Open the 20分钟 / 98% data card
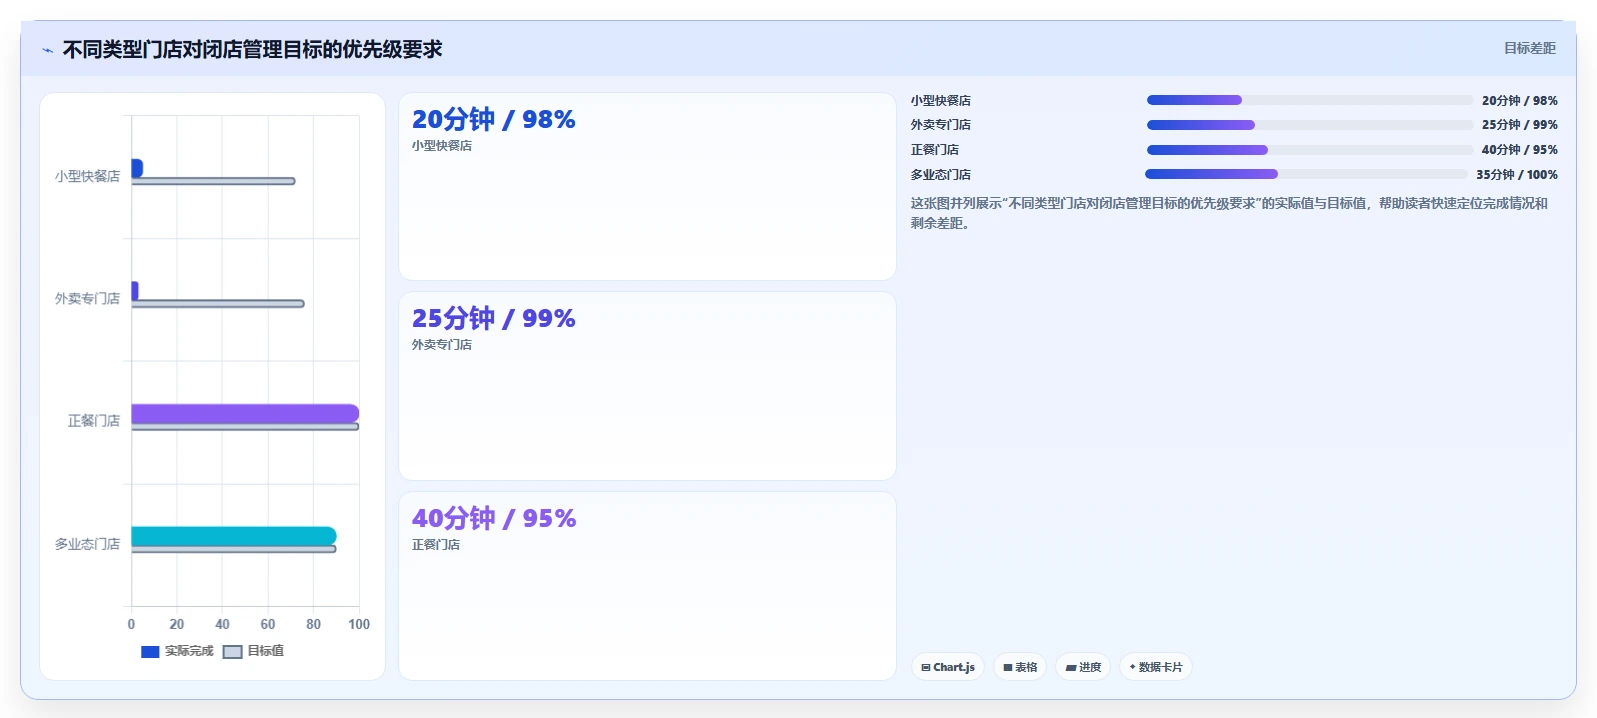The image size is (1597, 718). pos(647,187)
